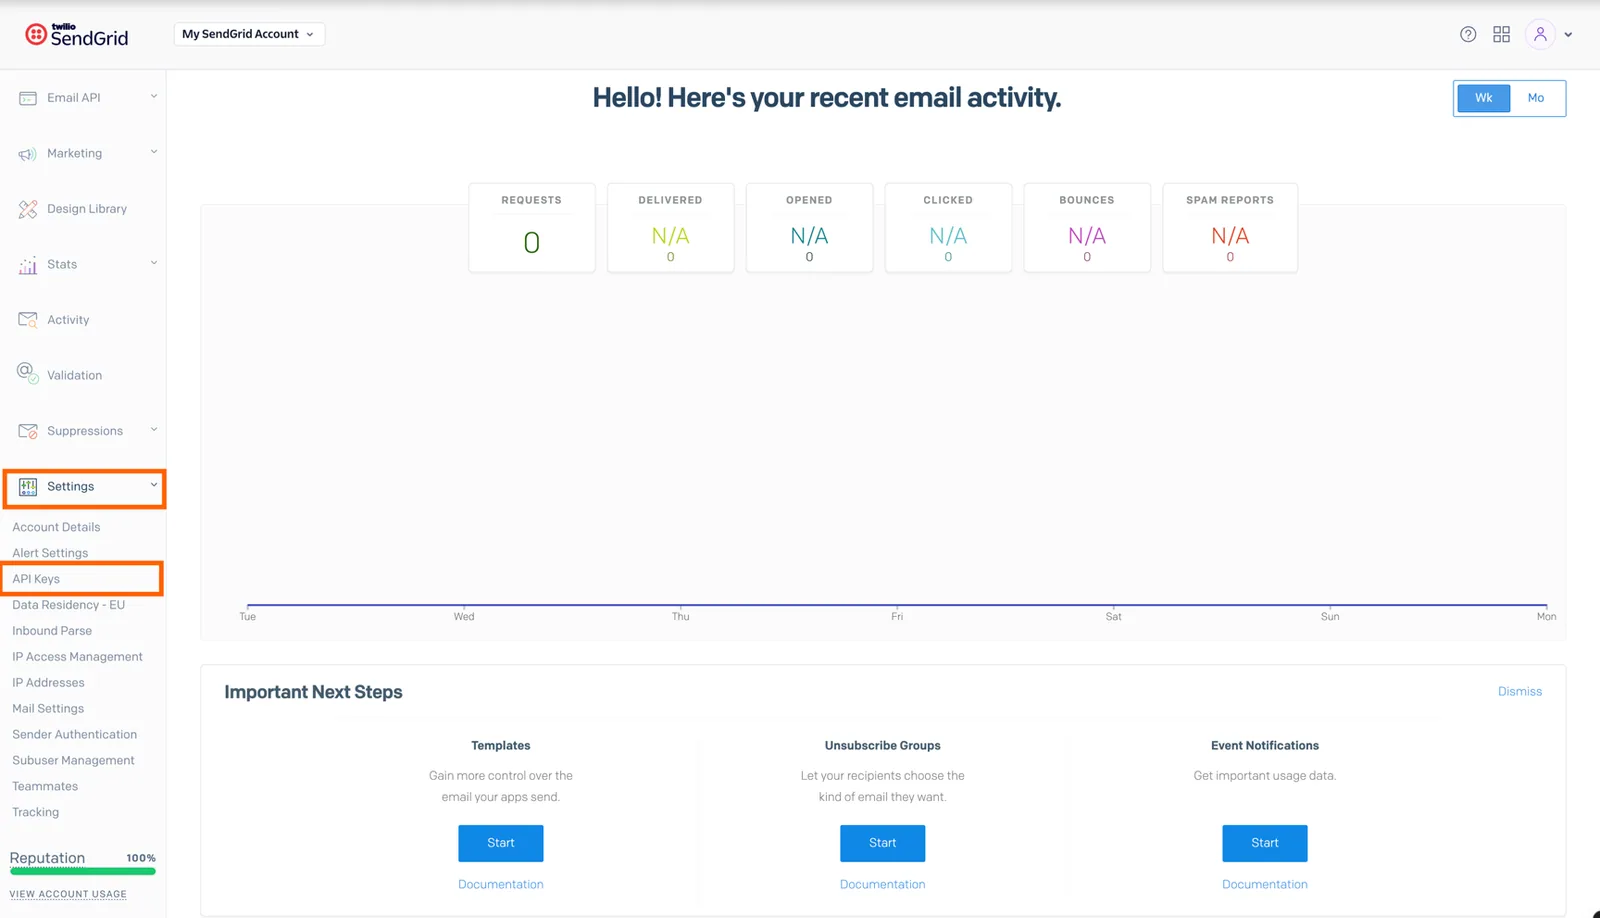This screenshot has height=918, width=1600.
Task: Switch activity view to Wk
Action: tap(1483, 98)
